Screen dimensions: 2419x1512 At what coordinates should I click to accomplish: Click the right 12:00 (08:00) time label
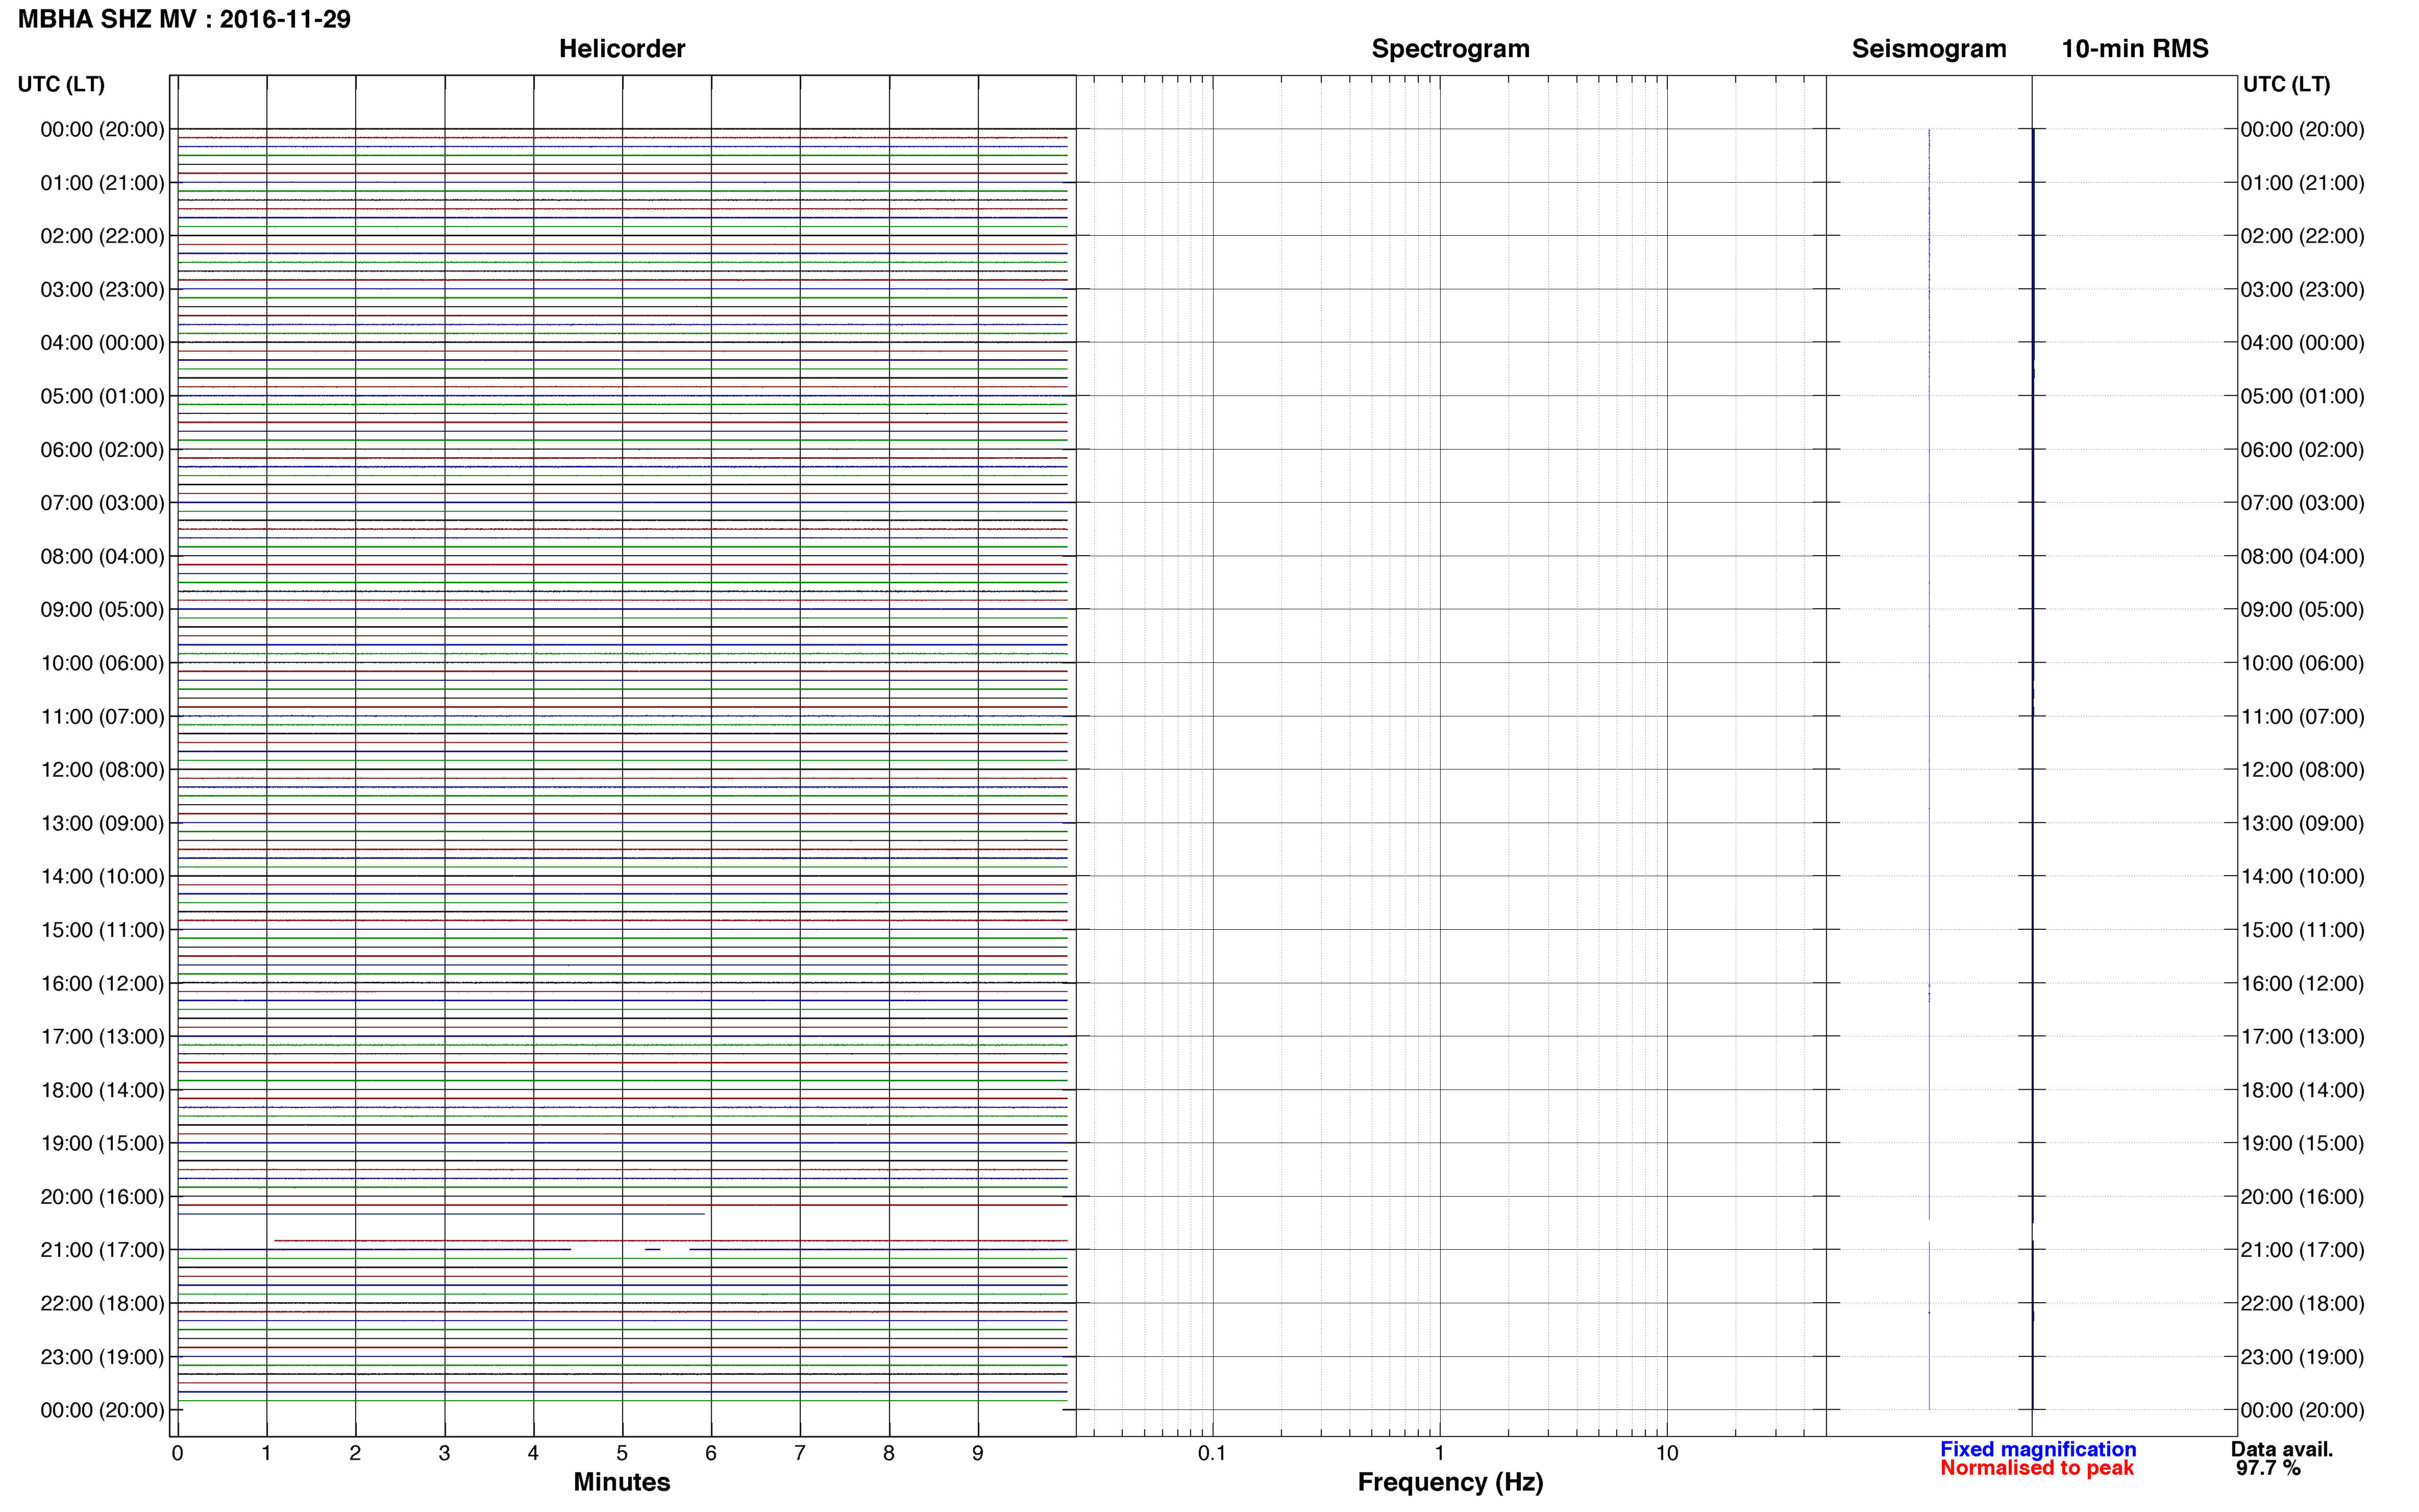pos(2302,770)
